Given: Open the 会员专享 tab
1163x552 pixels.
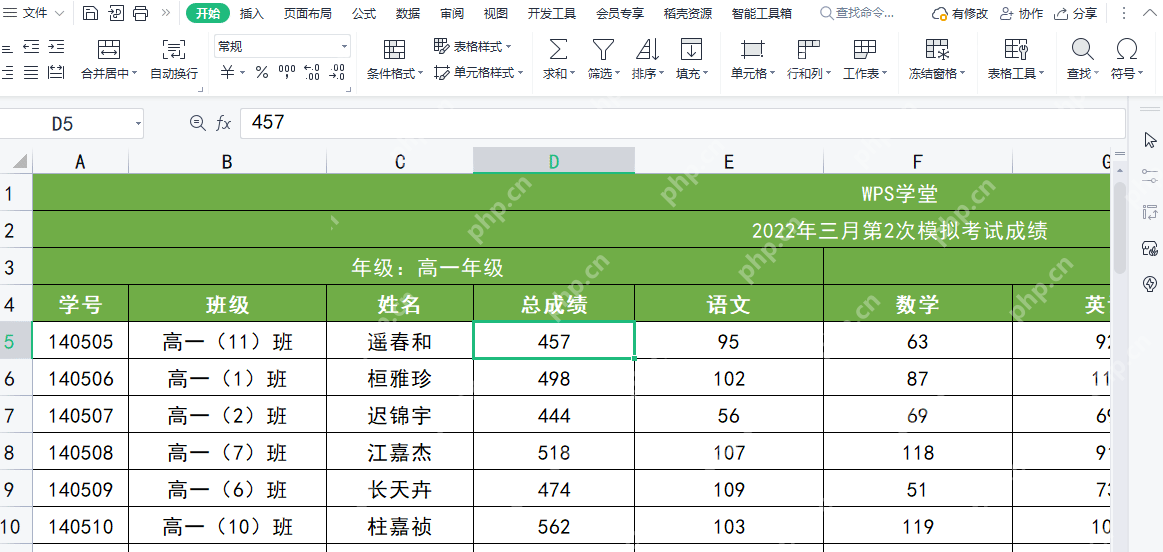Looking at the screenshot, I should [x=620, y=13].
